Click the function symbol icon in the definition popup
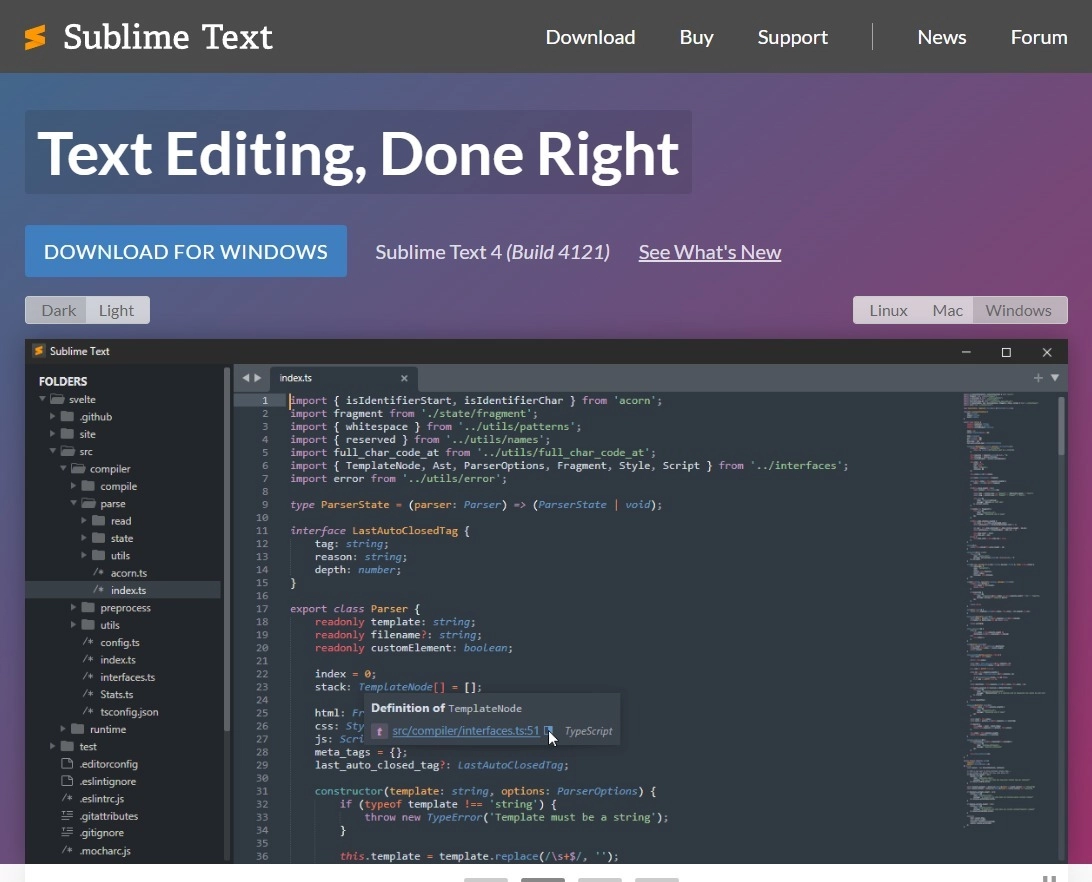 point(380,732)
